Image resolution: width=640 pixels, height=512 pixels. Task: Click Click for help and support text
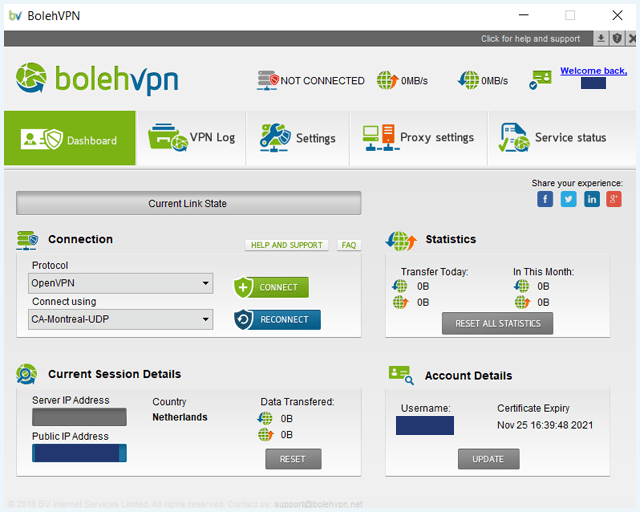[530, 39]
